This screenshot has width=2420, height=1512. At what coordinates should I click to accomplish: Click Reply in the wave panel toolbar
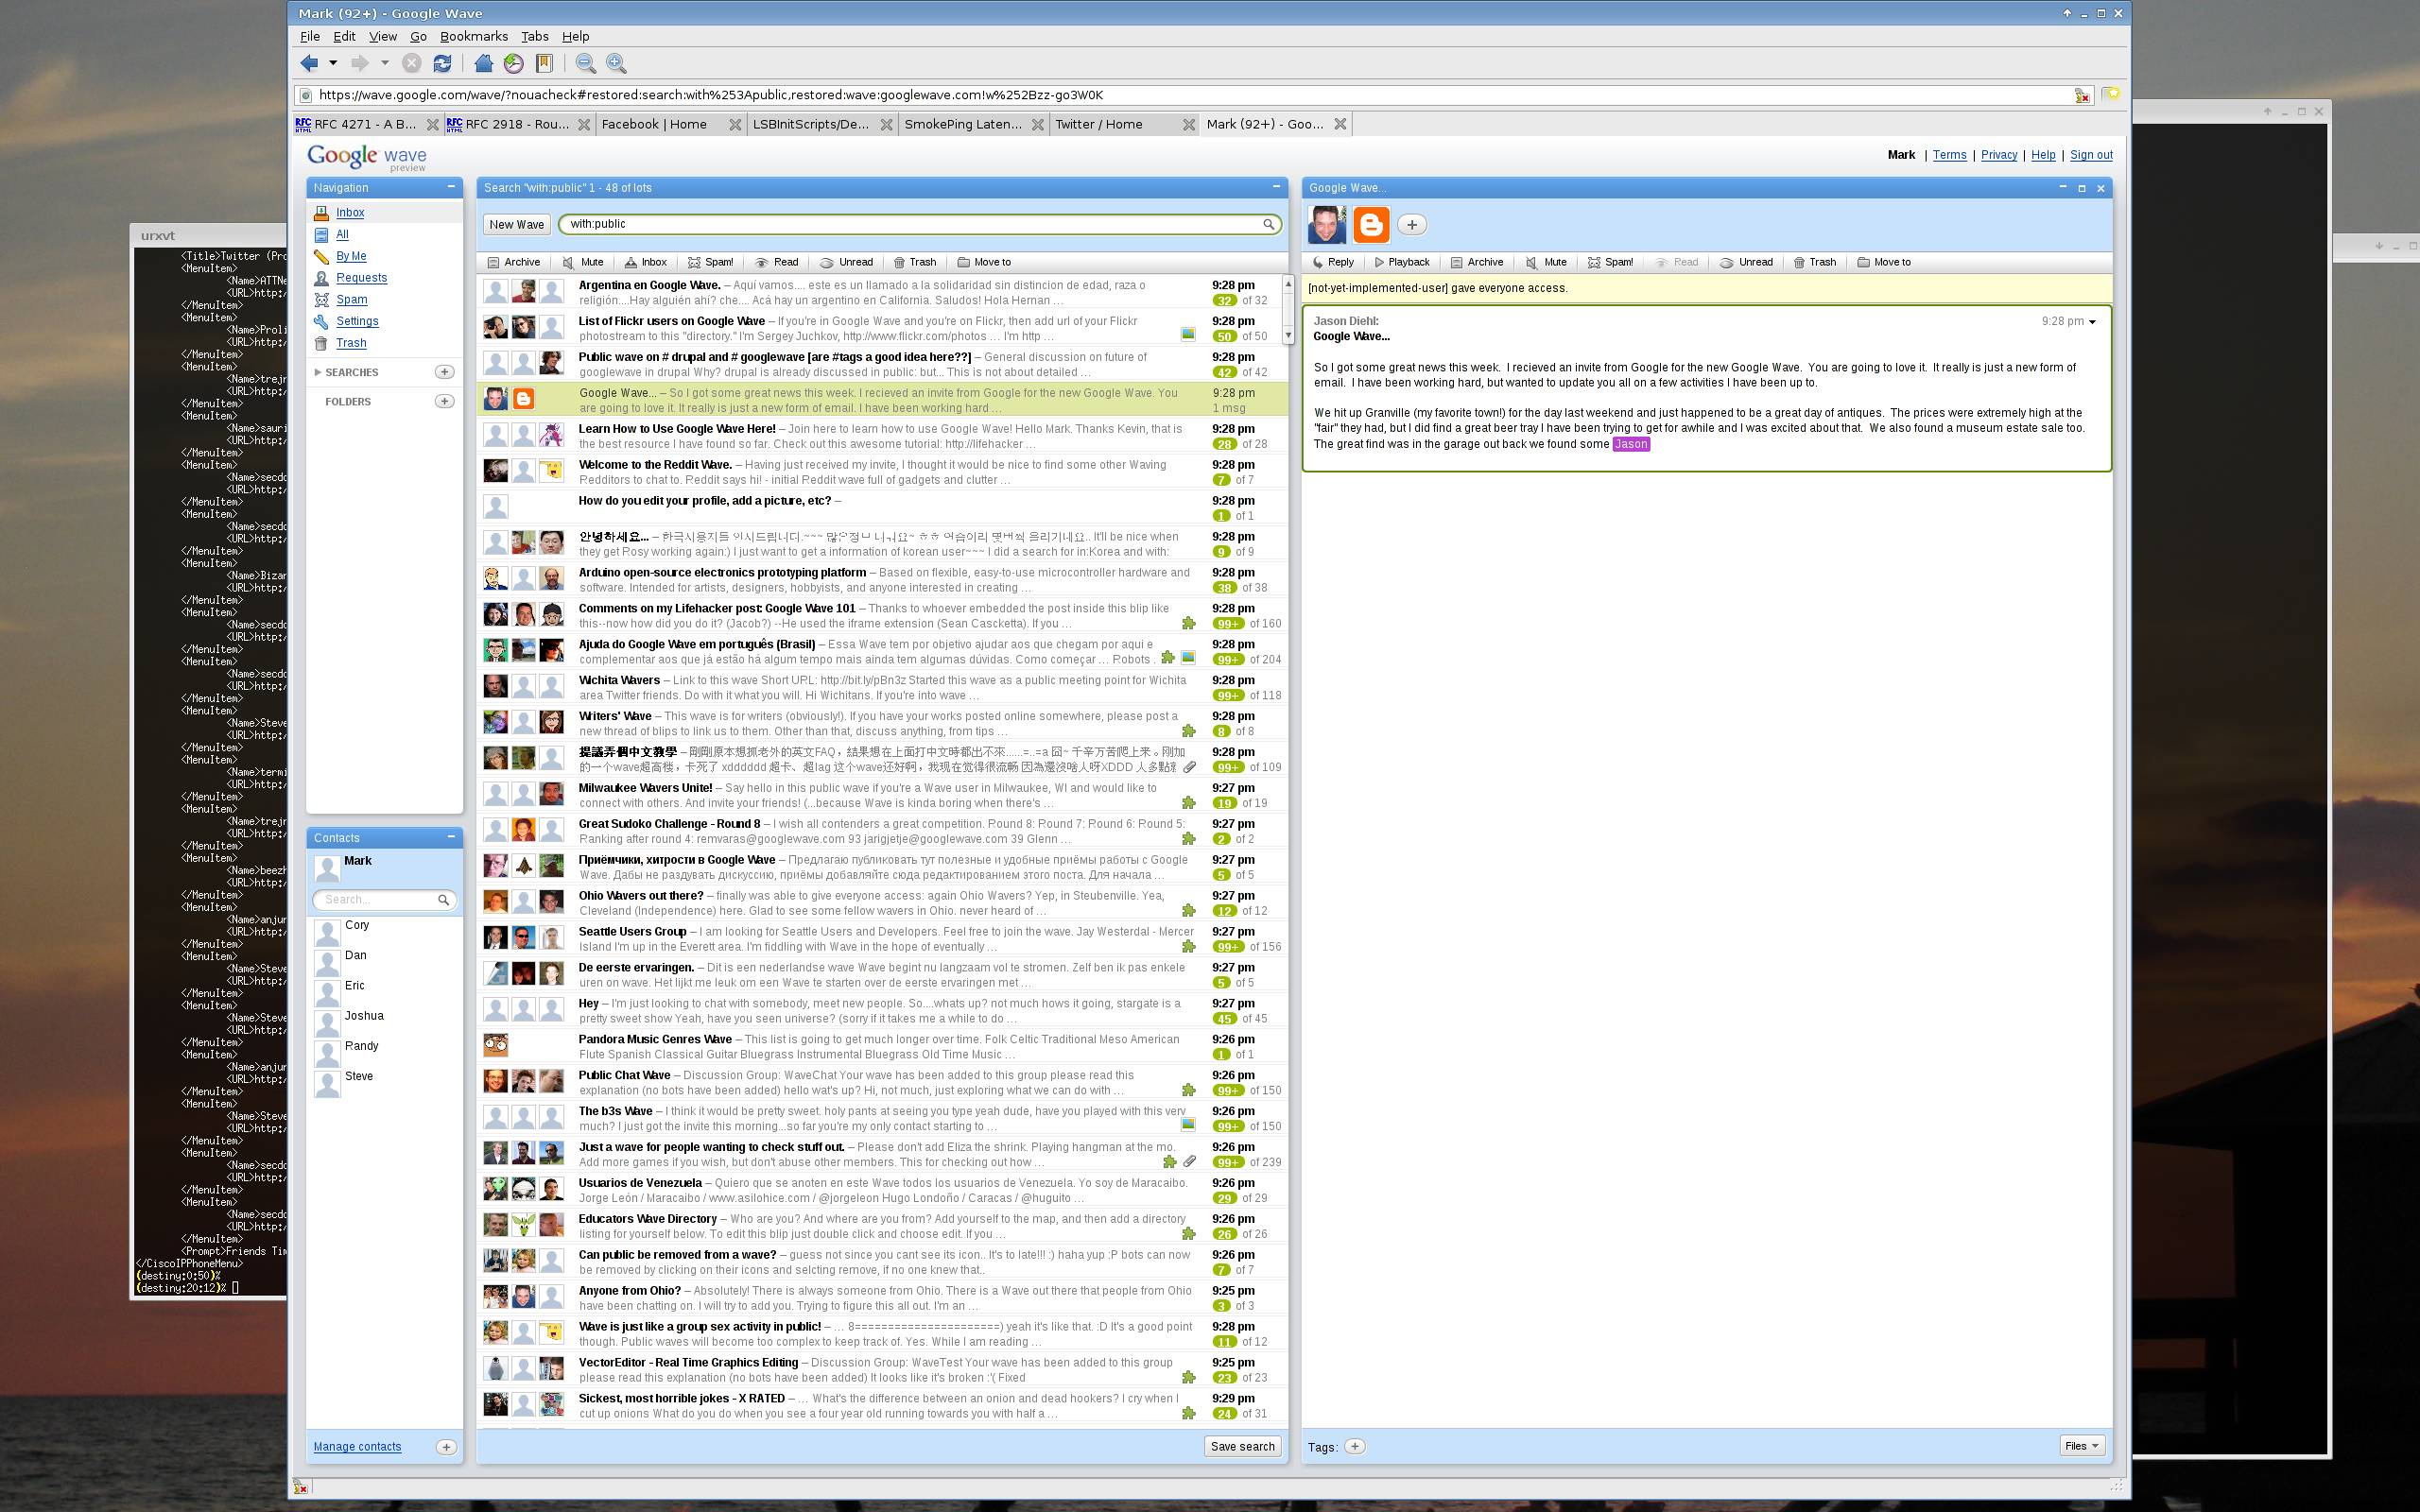pos(1333,262)
